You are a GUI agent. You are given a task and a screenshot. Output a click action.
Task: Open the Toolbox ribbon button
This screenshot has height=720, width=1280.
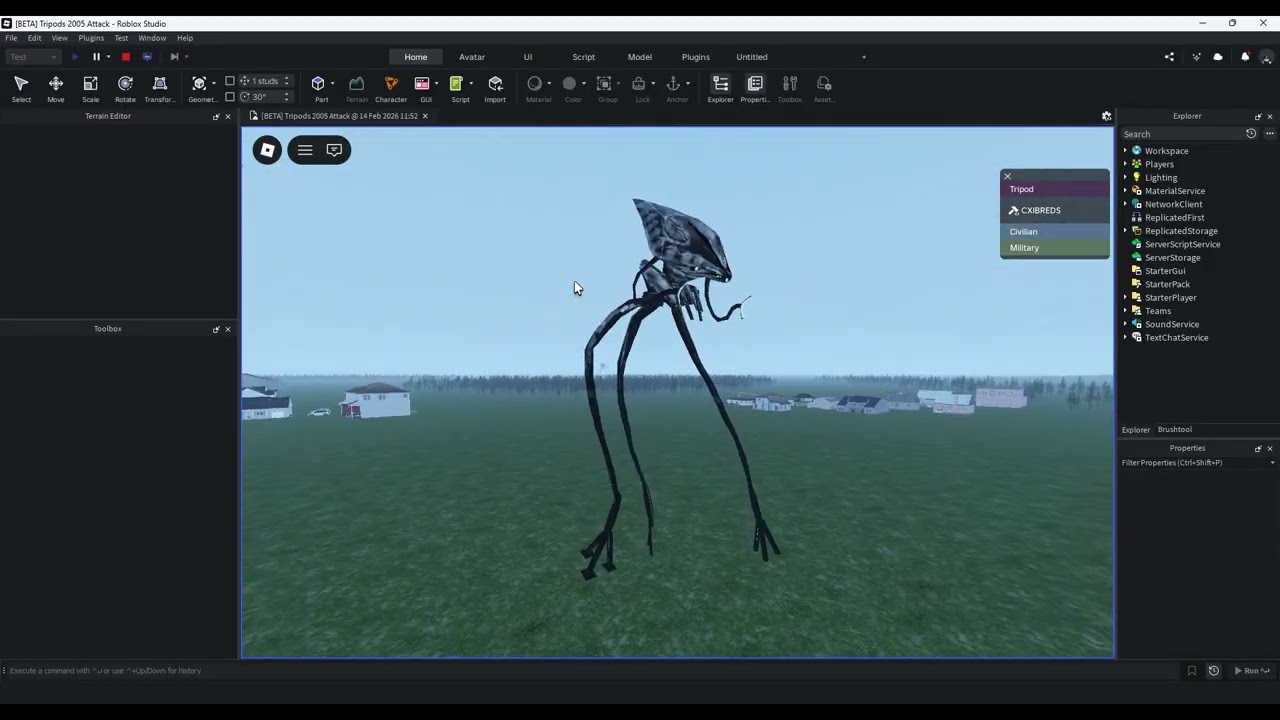pos(790,88)
